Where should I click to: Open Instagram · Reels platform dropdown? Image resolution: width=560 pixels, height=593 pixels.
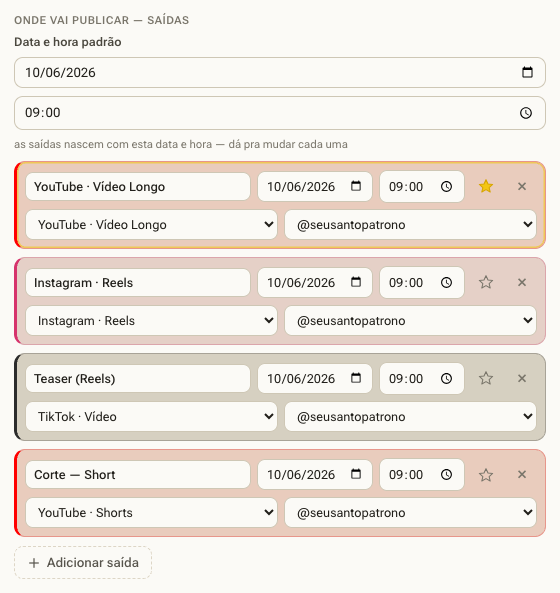(151, 321)
